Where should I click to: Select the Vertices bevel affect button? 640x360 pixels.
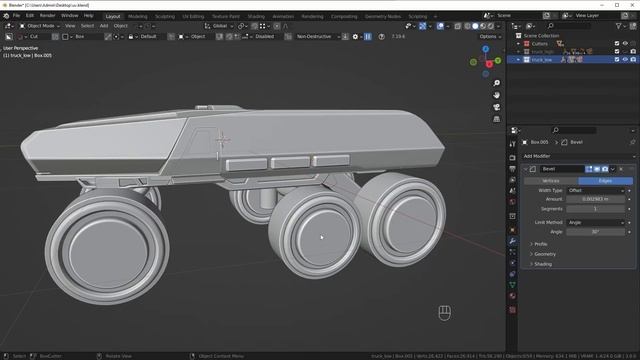pos(551,181)
